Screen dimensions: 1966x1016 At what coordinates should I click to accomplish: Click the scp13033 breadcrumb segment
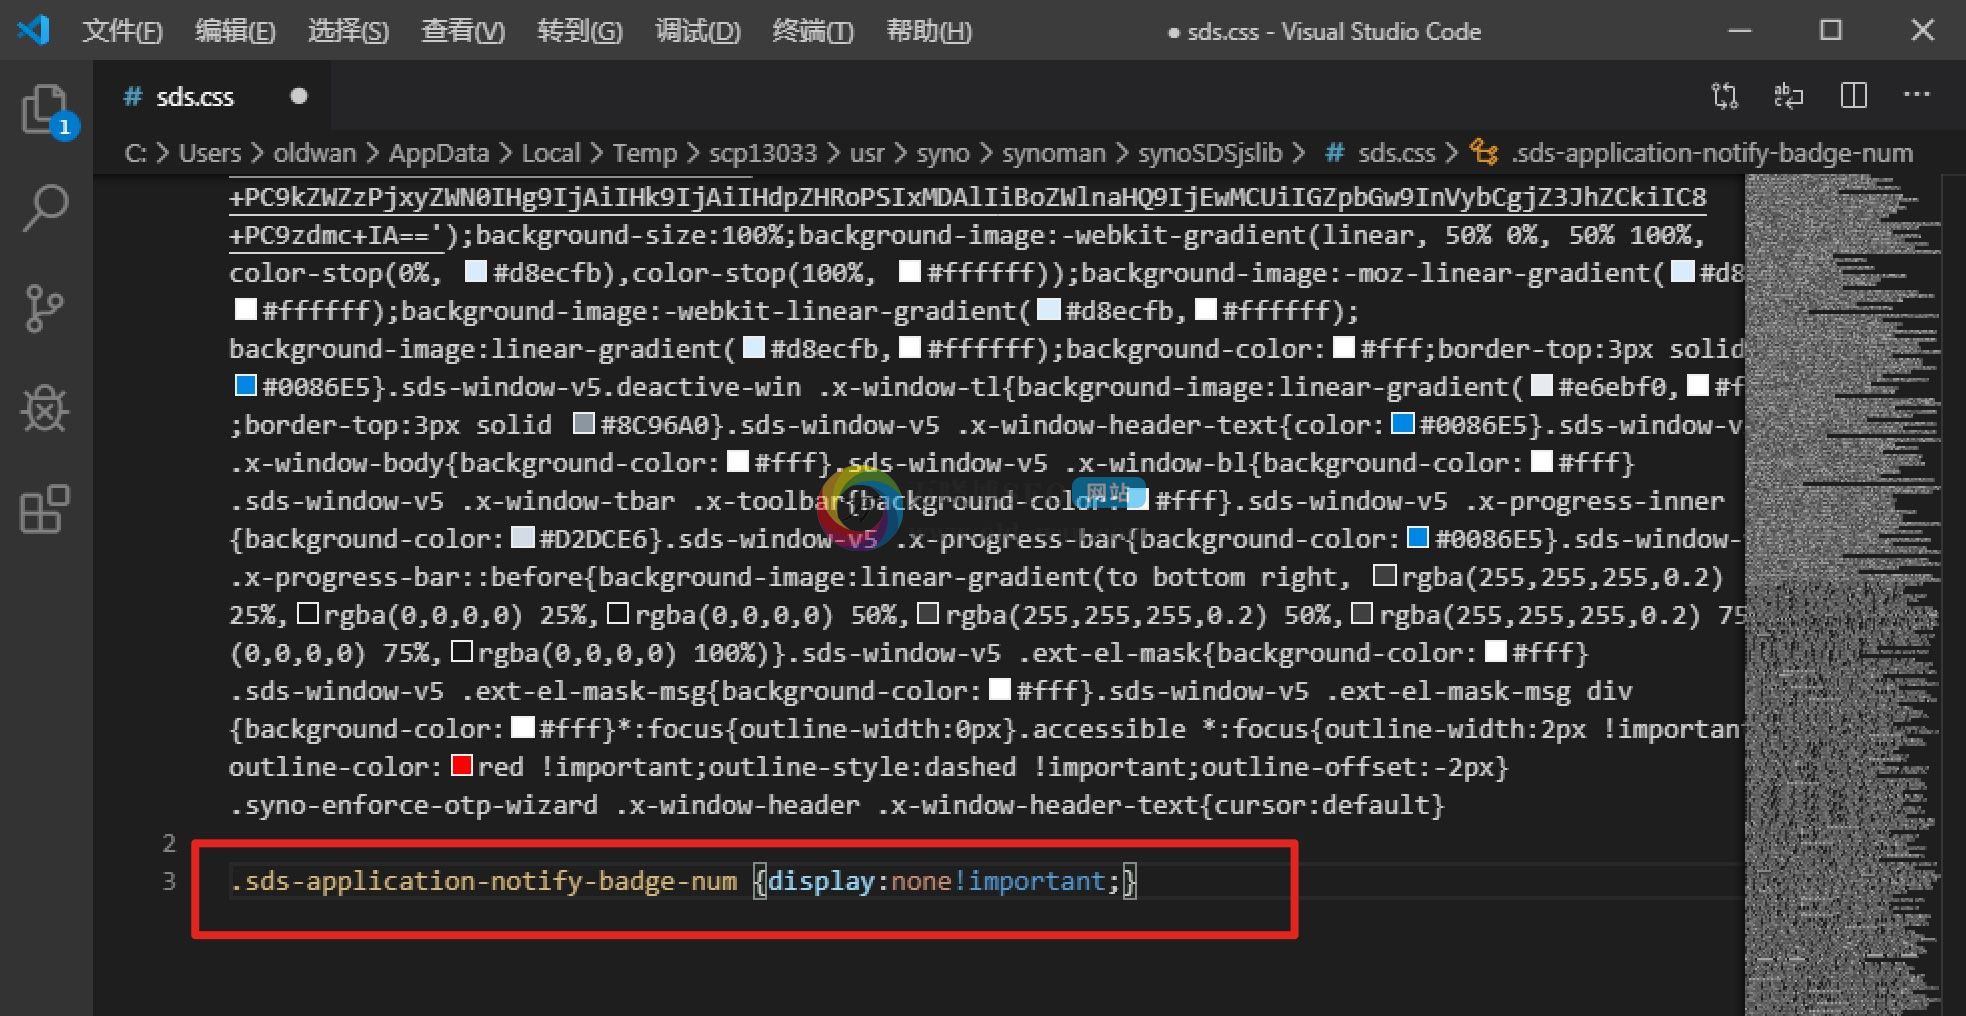coord(763,153)
